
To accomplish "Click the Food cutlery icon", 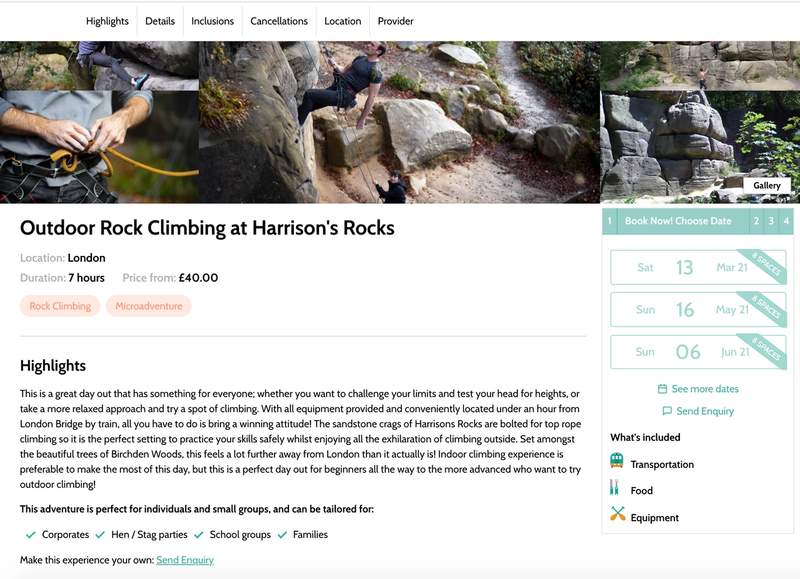I will pyautogui.click(x=615, y=488).
